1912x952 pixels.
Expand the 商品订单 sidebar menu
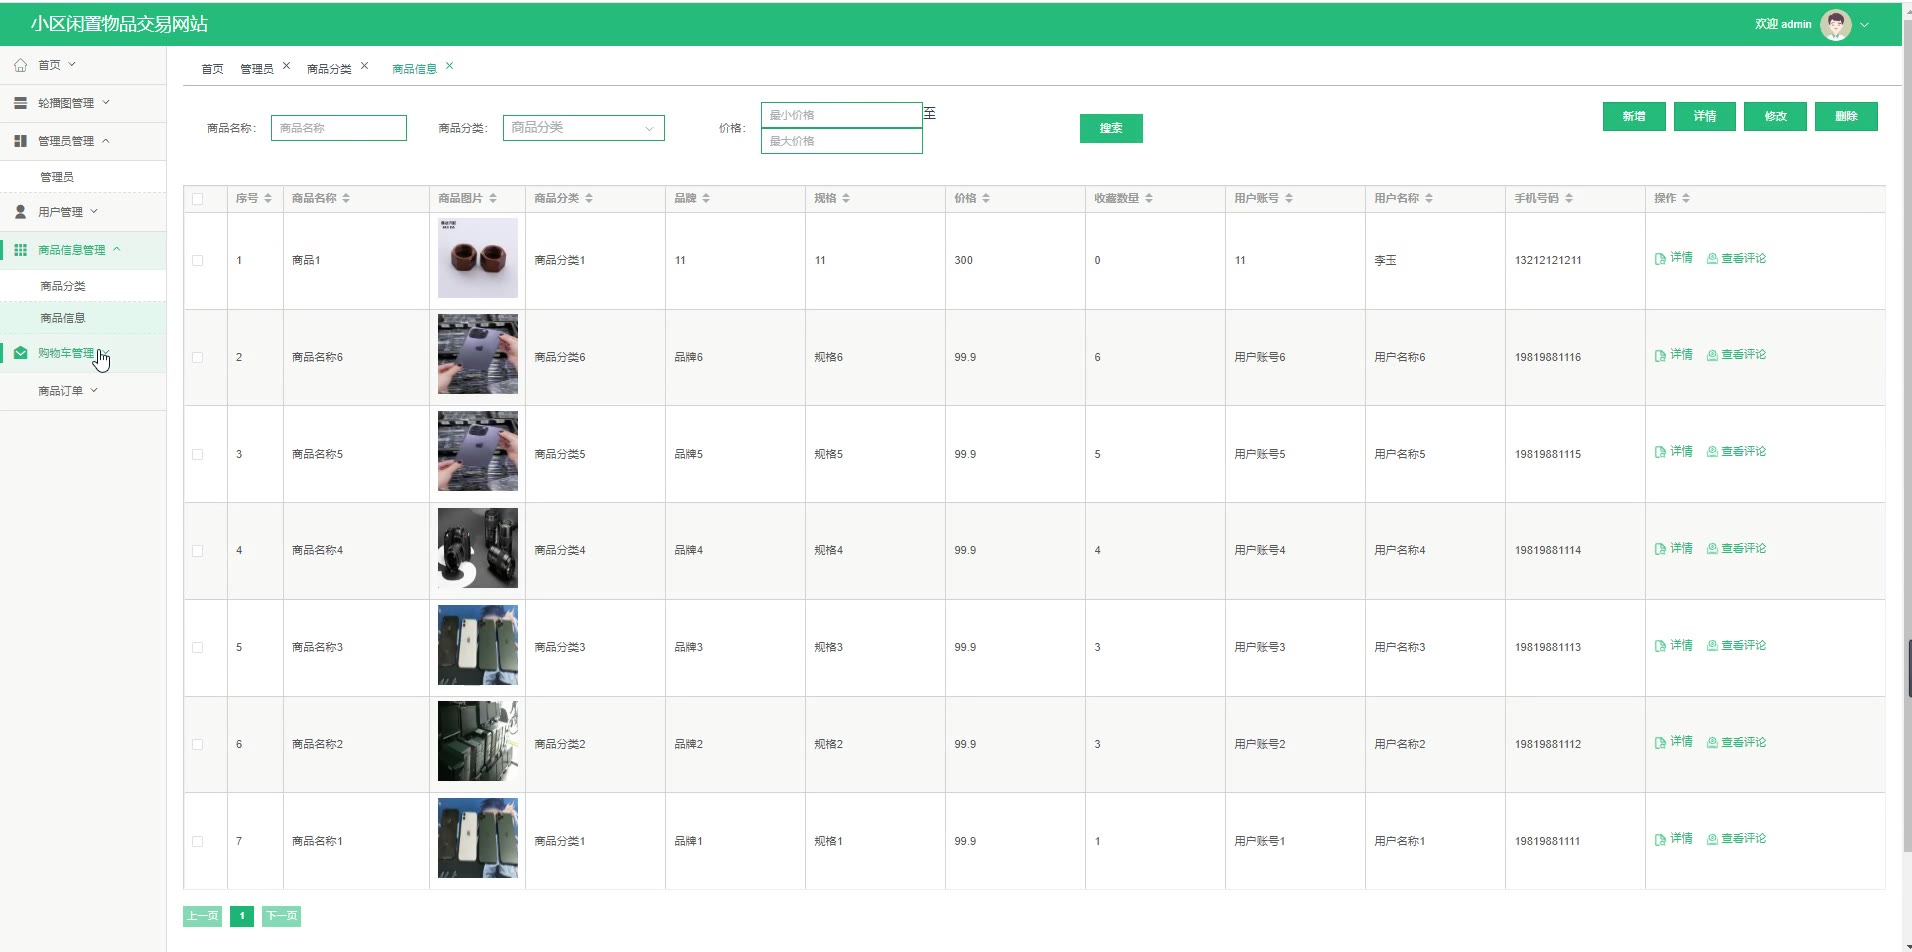(94, 390)
